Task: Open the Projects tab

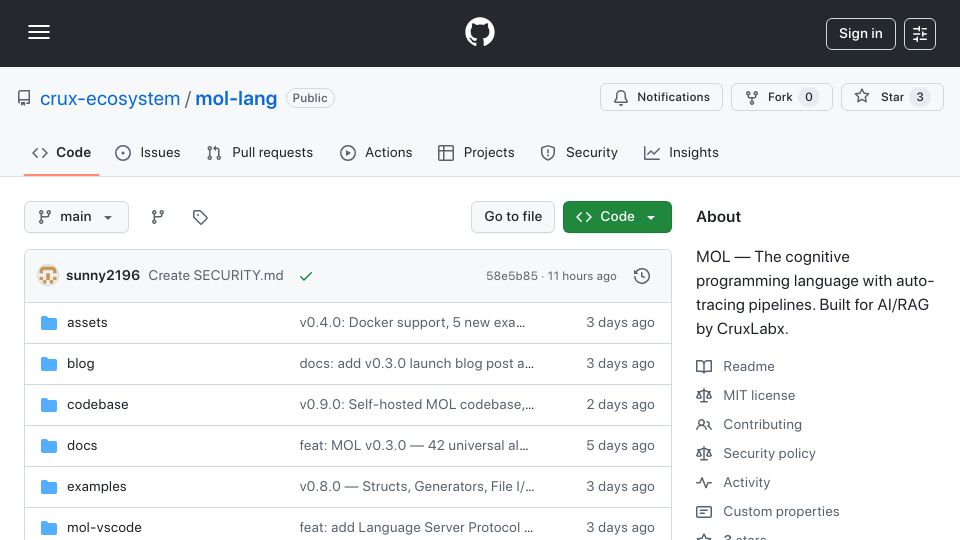Action: [476, 152]
